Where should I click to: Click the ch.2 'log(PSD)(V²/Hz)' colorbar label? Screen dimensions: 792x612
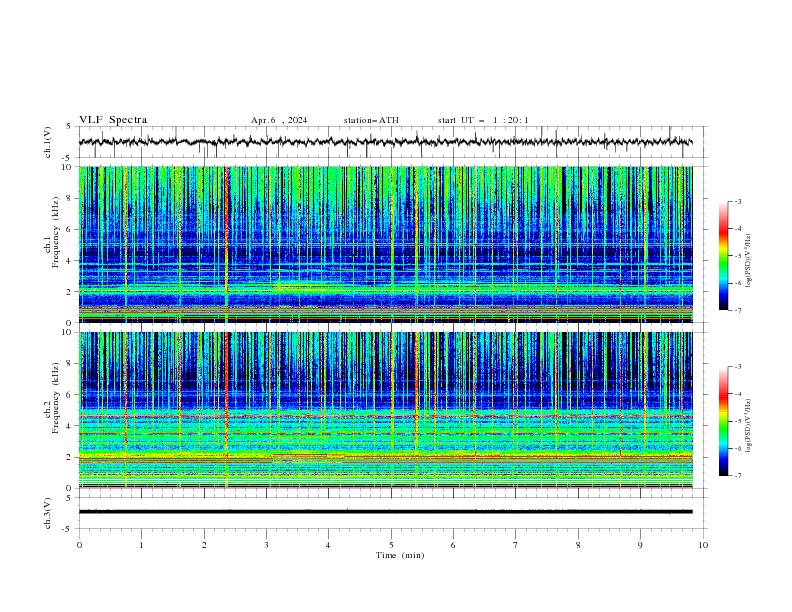coord(749,426)
